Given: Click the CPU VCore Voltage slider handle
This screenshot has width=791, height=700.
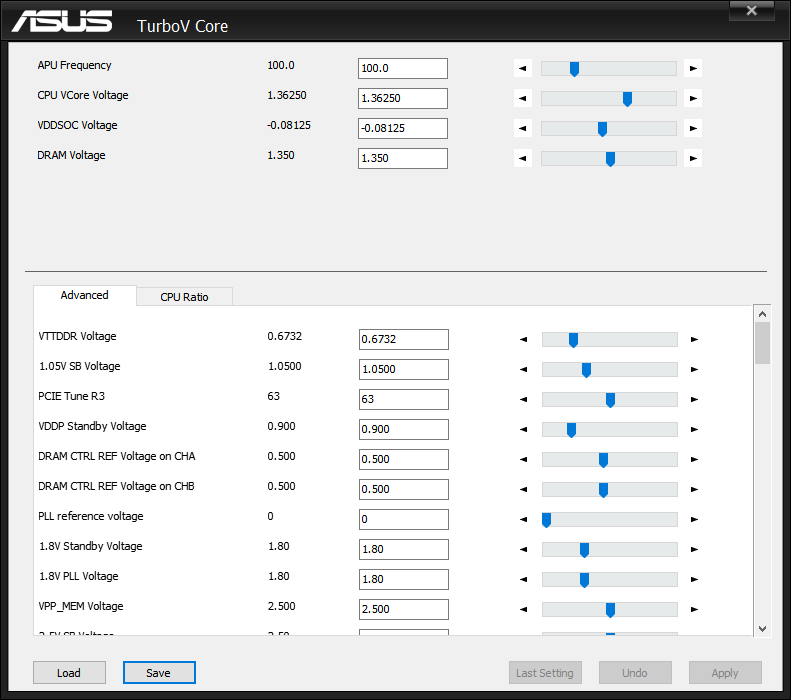Looking at the screenshot, I should pos(627,99).
